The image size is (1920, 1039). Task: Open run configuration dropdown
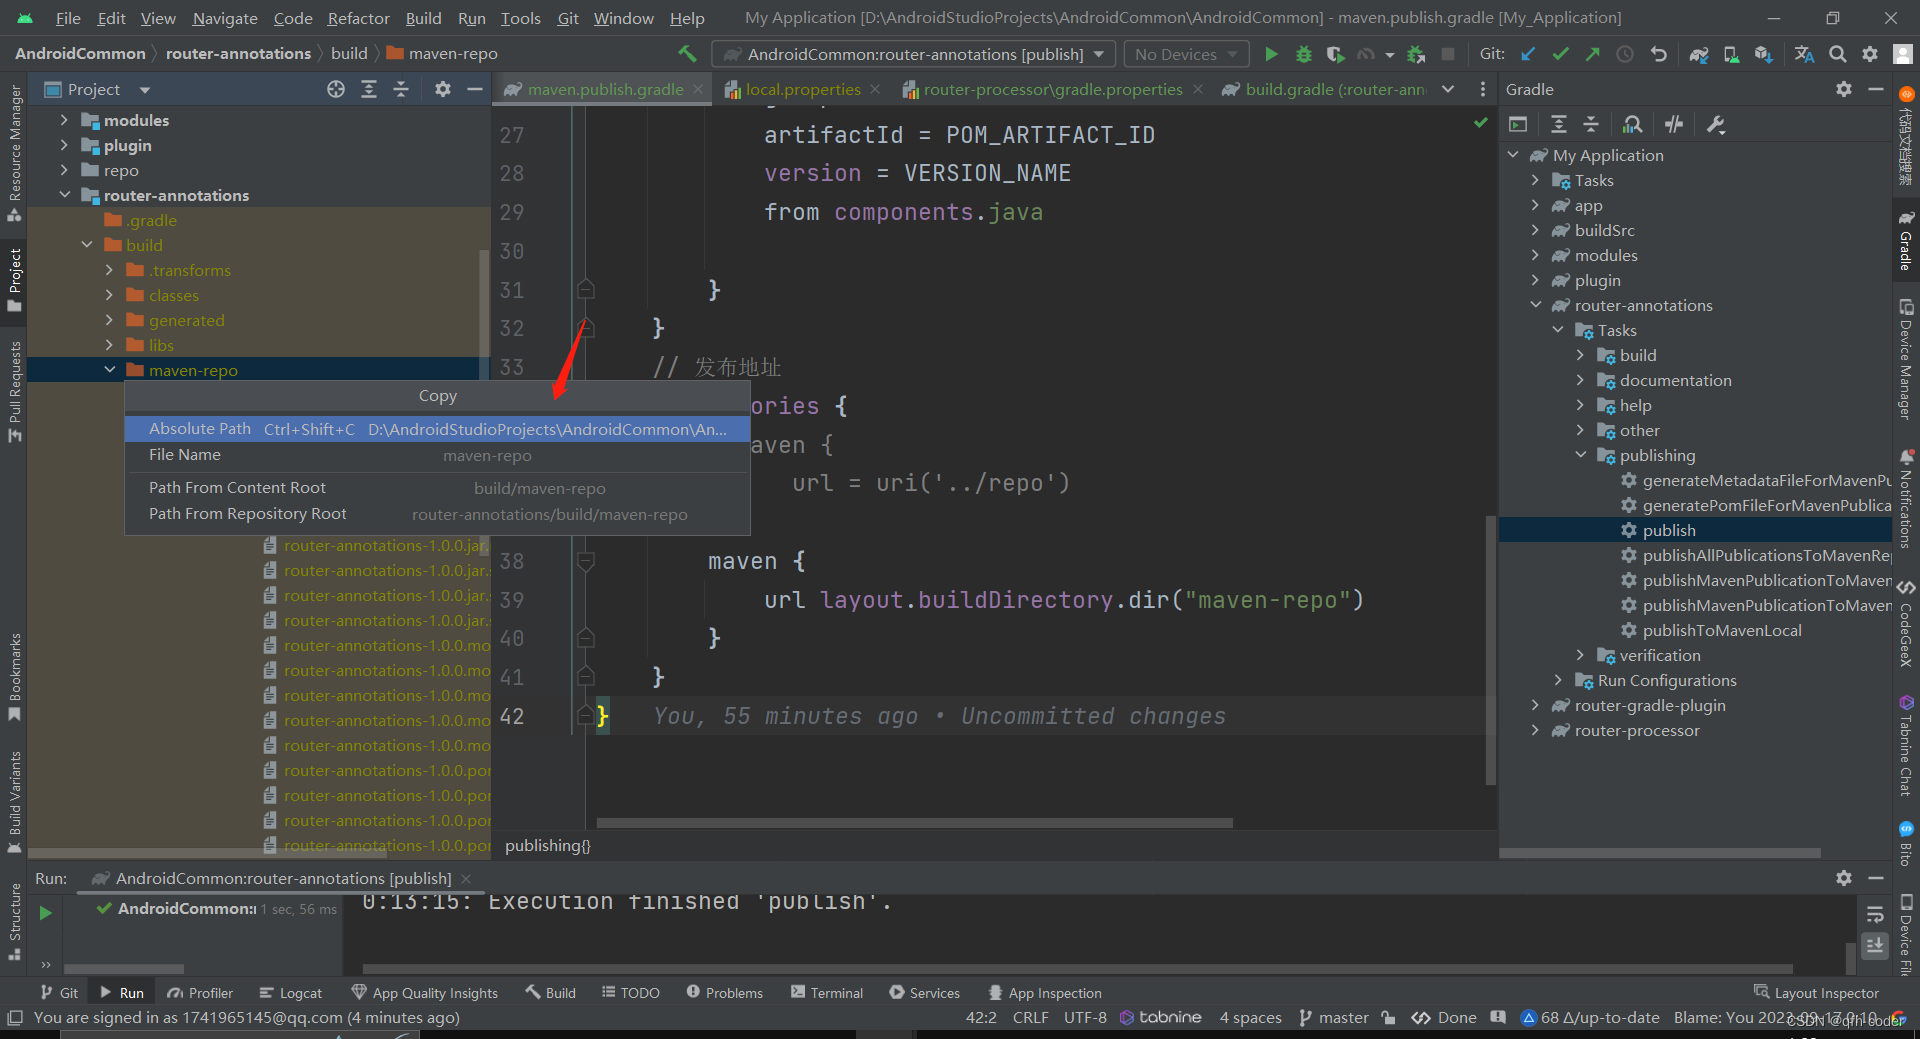tap(914, 54)
